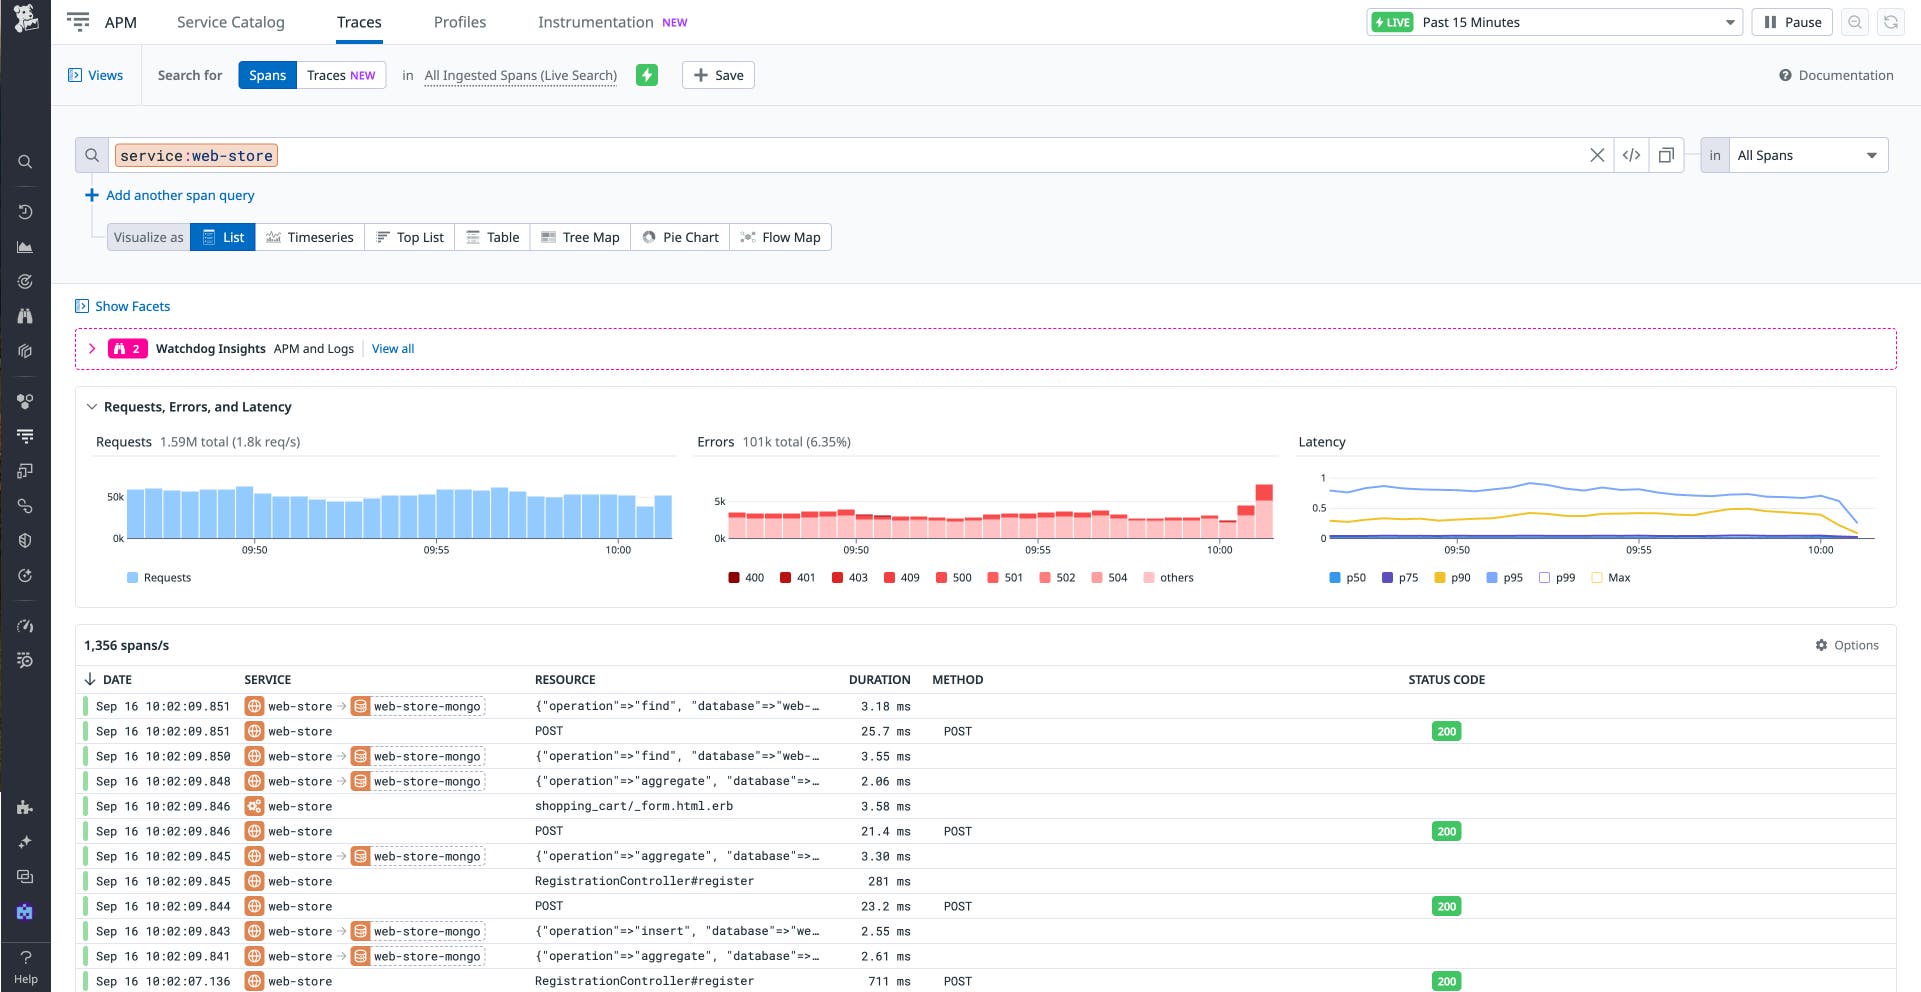The width and height of the screenshot is (1921, 992).
Task: Click the copy query icon beside search bar
Action: [1666, 155]
